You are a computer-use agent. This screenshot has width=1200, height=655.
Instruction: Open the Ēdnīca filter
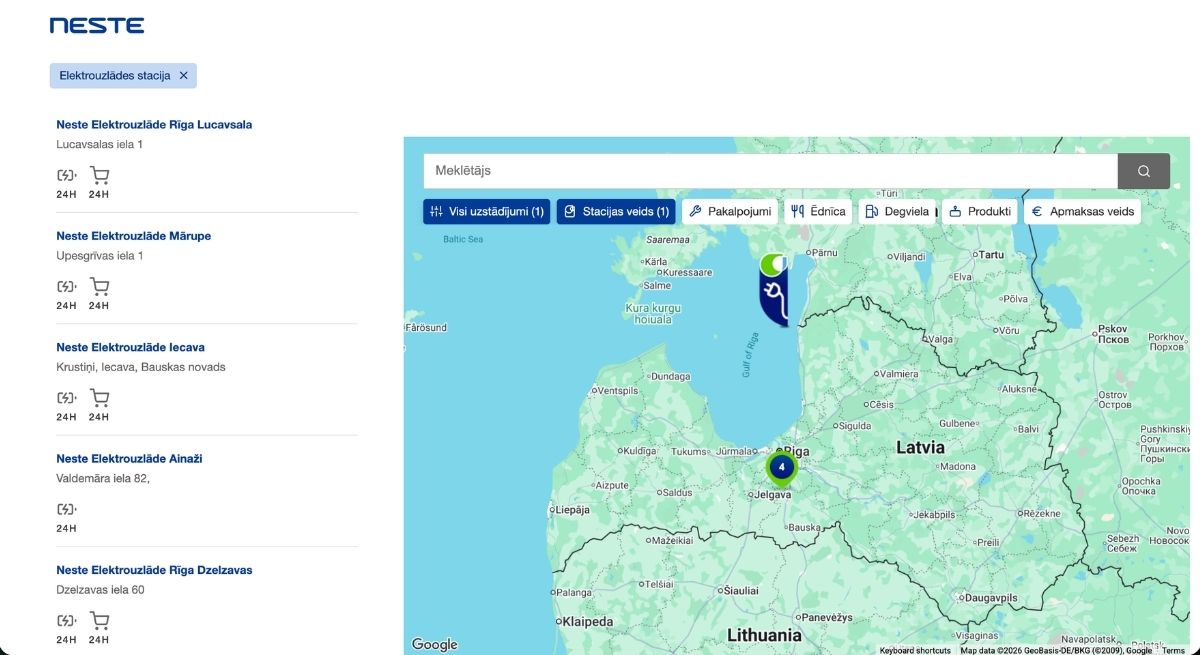click(x=818, y=212)
